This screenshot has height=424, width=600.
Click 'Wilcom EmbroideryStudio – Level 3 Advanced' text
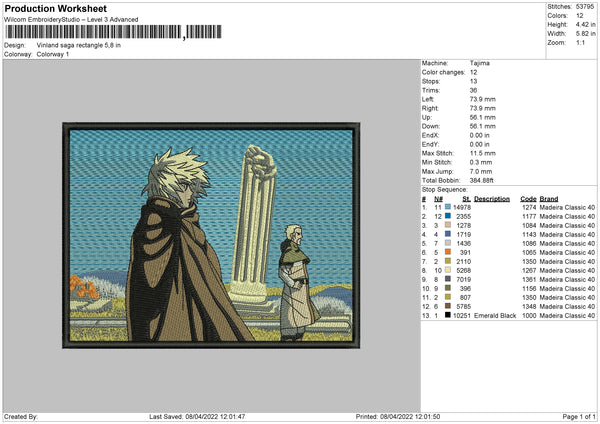(71, 20)
